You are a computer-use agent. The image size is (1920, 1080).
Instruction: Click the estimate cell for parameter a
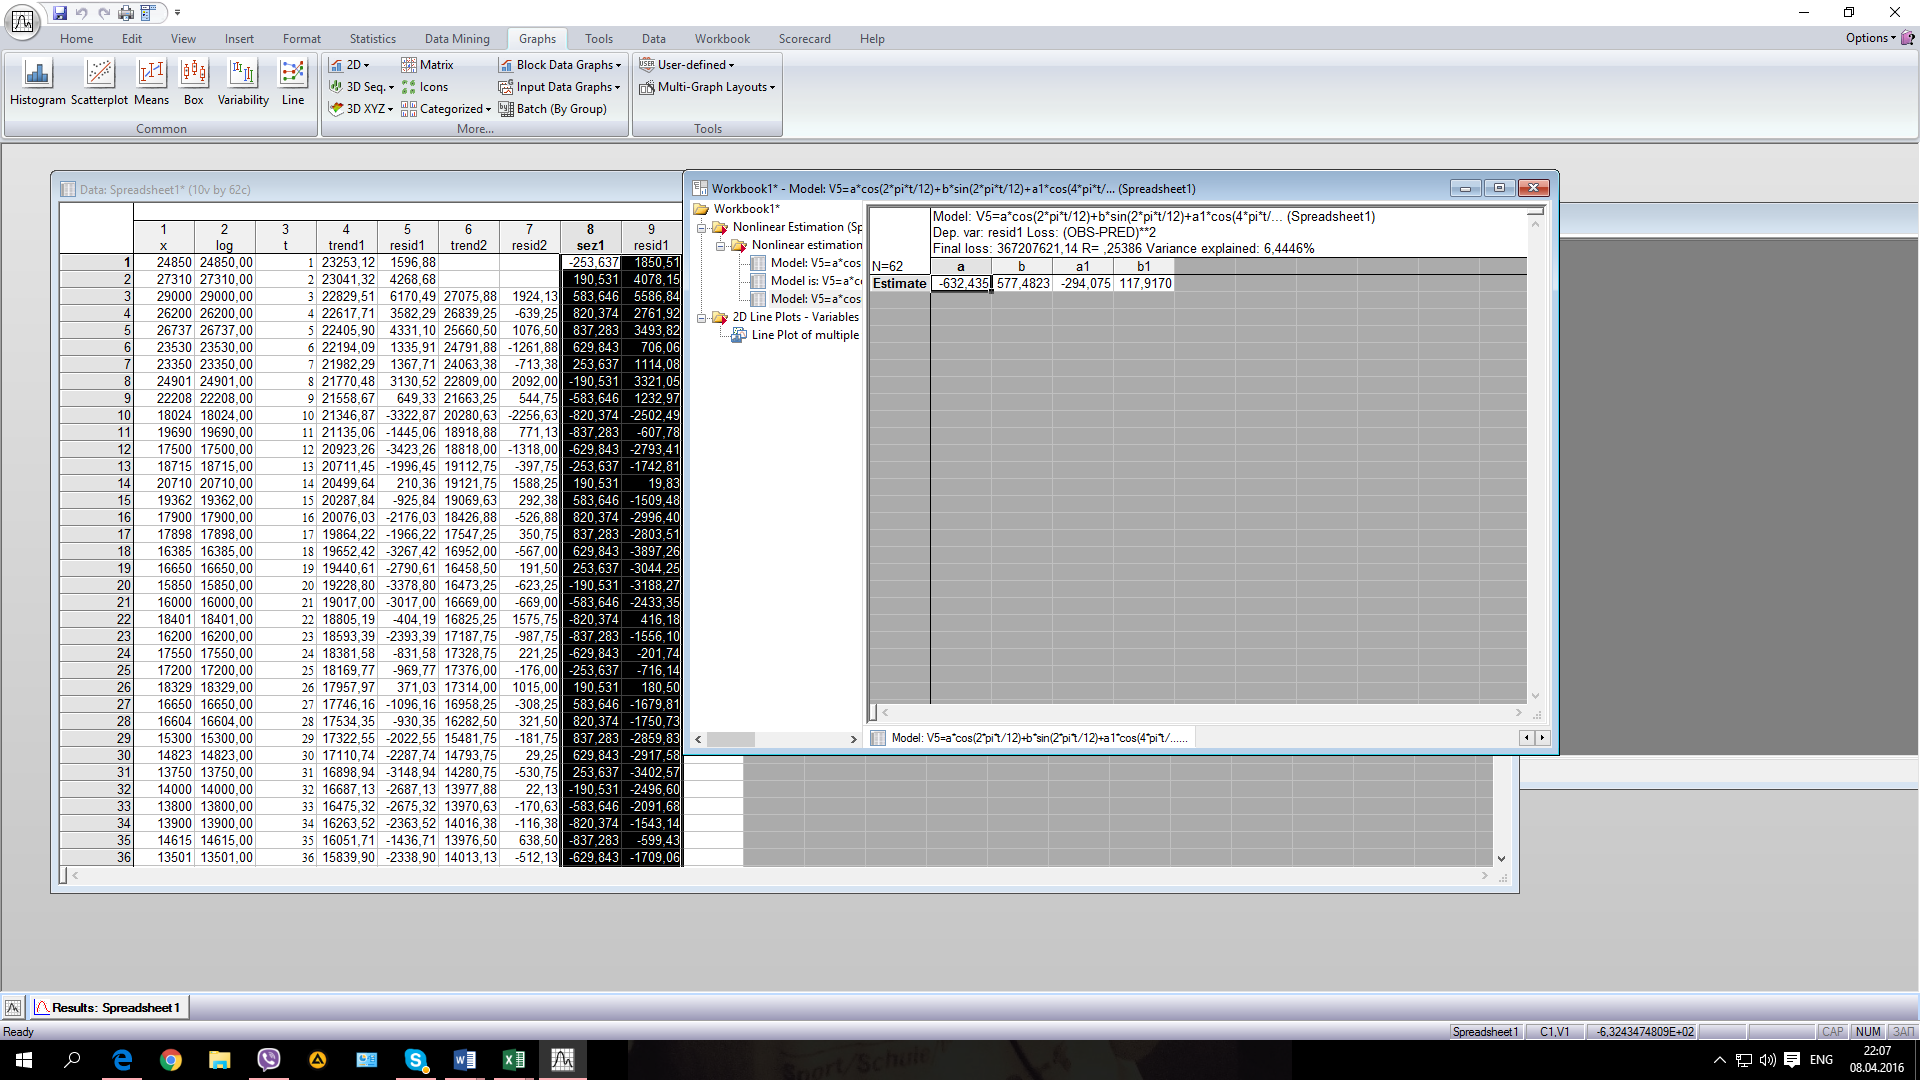click(x=961, y=284)
